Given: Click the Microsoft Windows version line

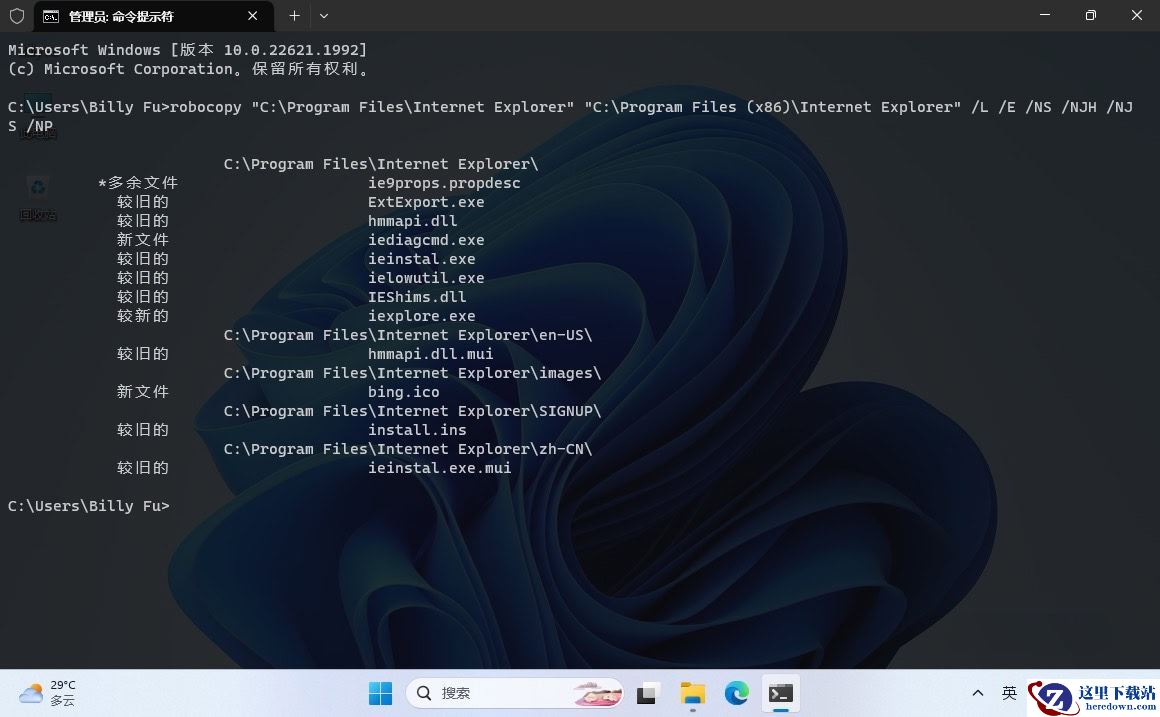Looking at the screenshot, I should [188, 50].
